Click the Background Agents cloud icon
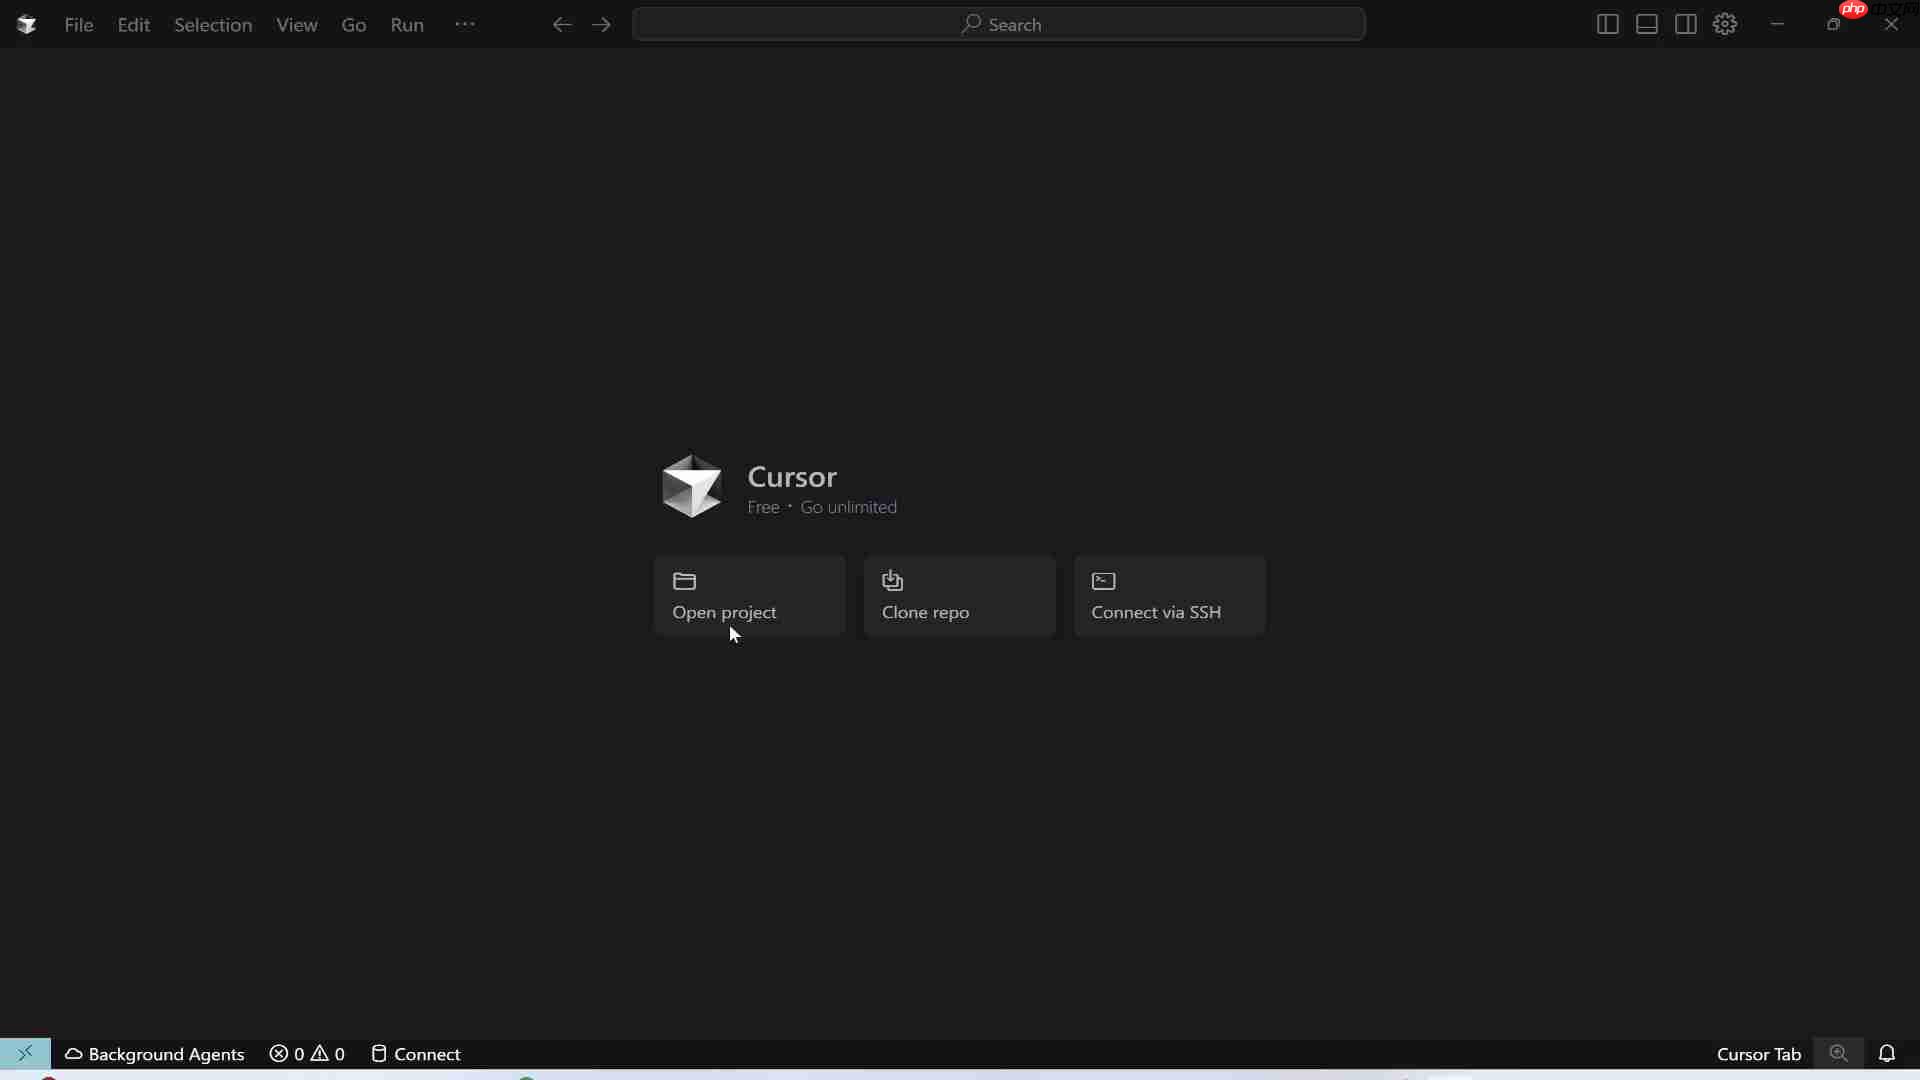The width and height of the screenshot is (1920, 1080). click(x=74, y=1054)
